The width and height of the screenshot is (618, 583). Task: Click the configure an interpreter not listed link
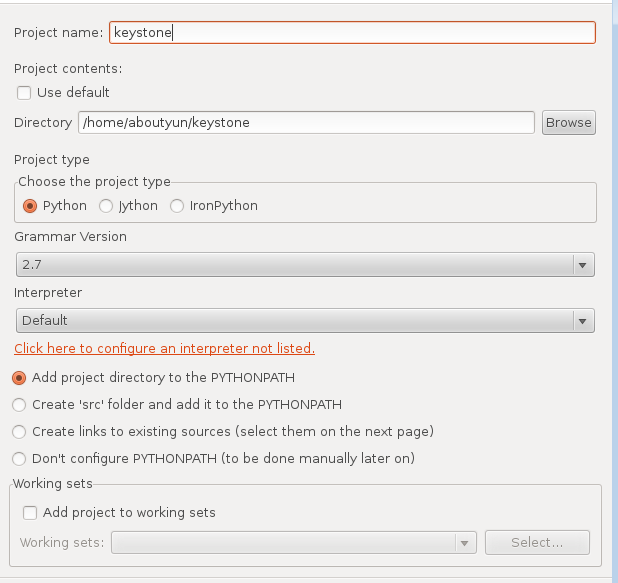(164, 349)
